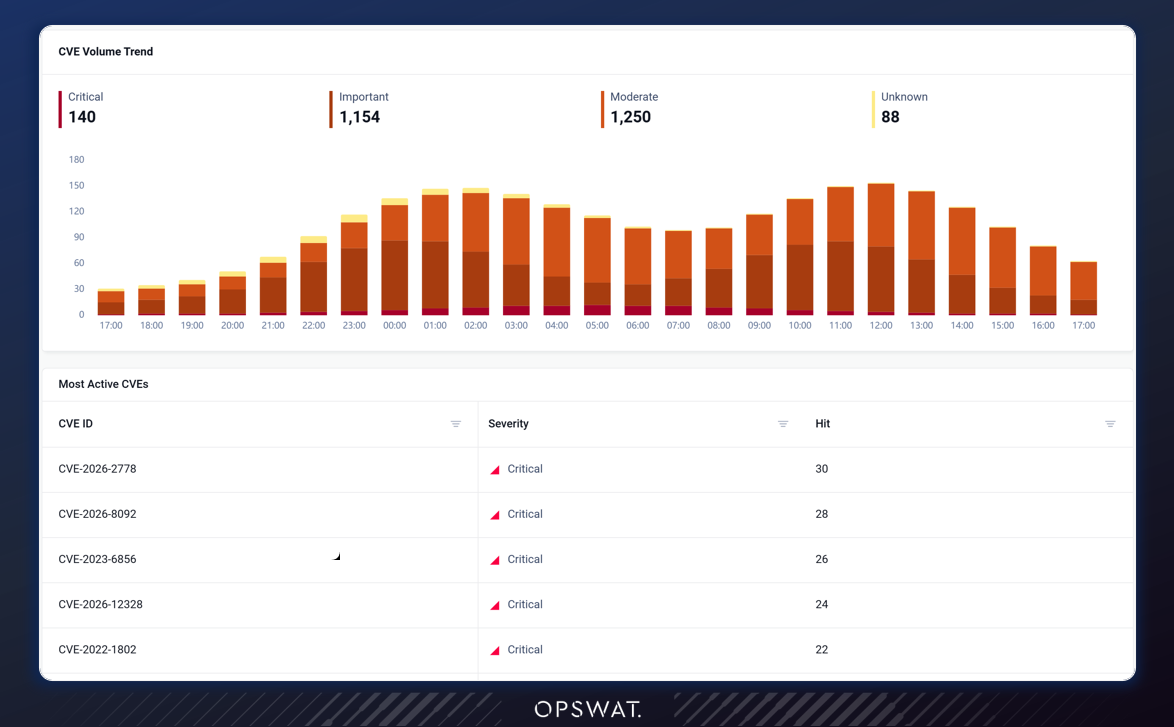Sort by the Severity column header

coord(508,424)
